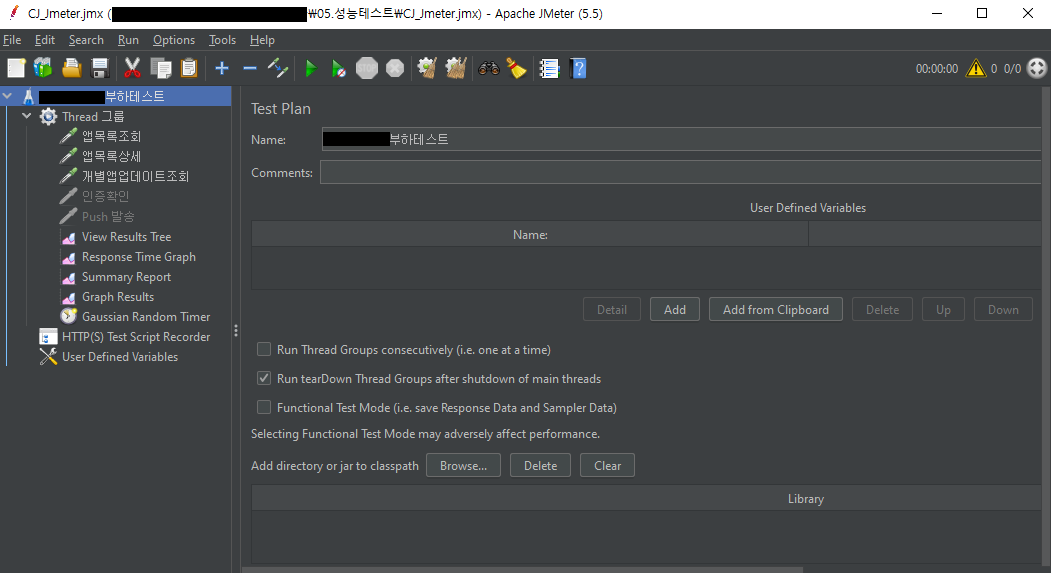The height and width of the screenshot is (573, 1051).
Task: Open the Templates icon in toolbar
Action: 44,68
